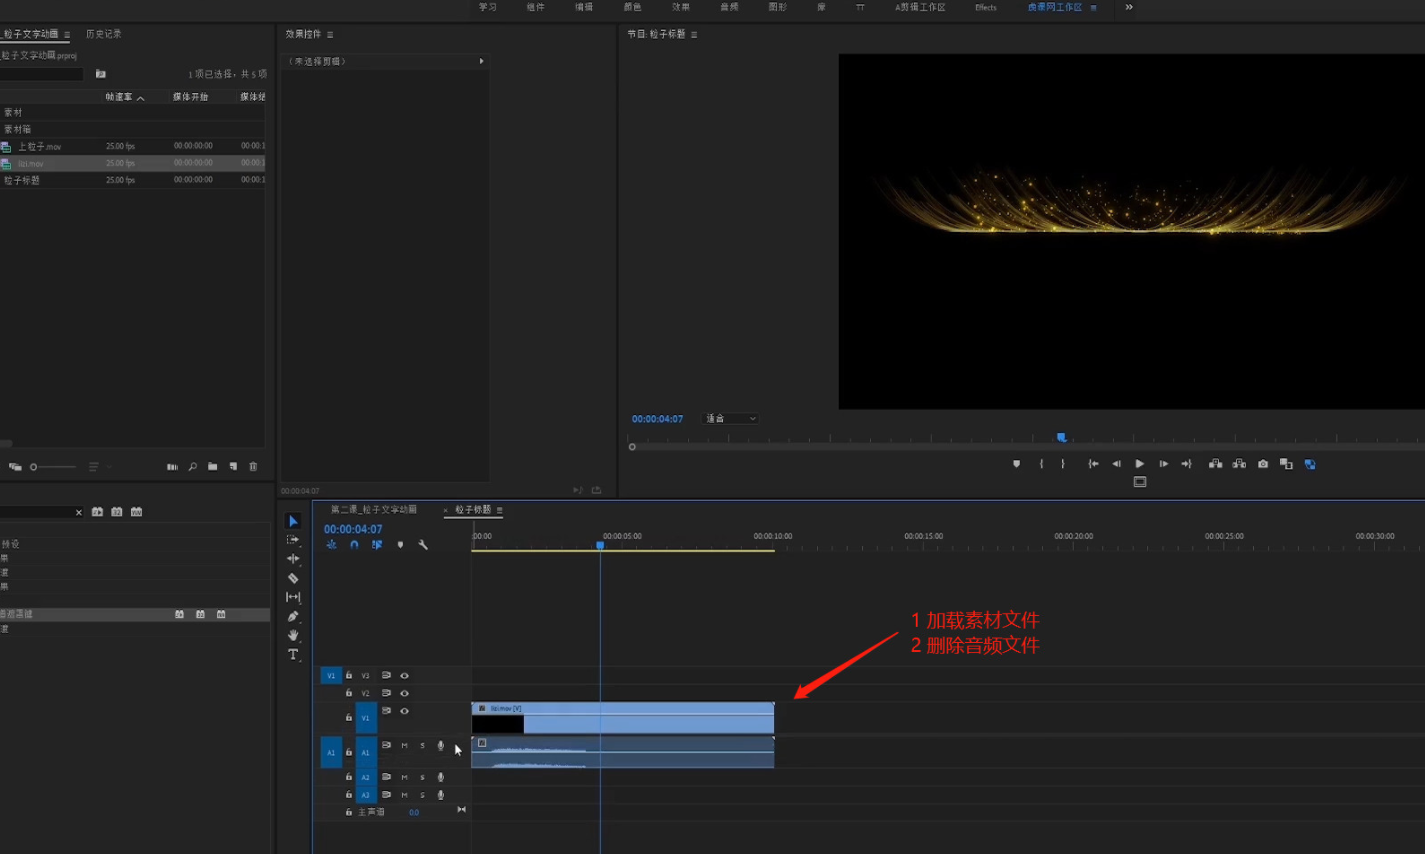Add marker in program monitor
This screenshot has height=854, width=1425.
click(x=1016, y=464)
